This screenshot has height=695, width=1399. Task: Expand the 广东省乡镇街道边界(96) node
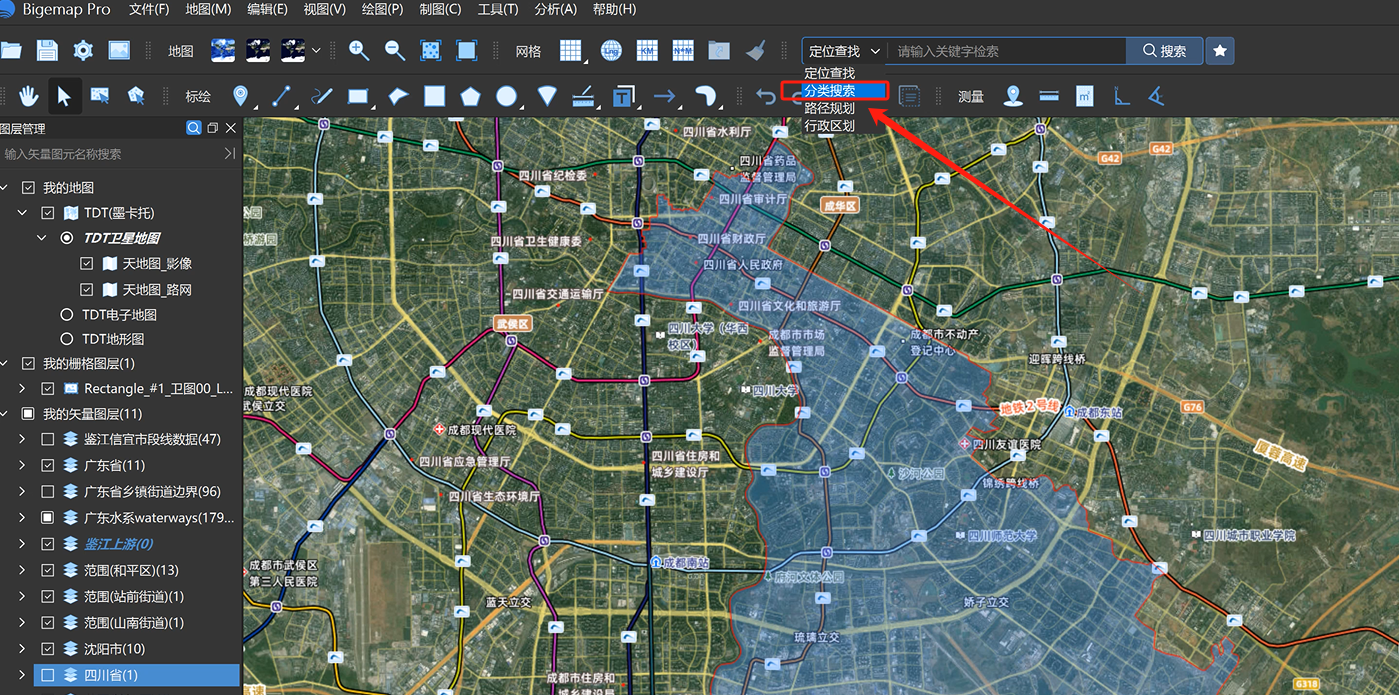pos(22,491)
